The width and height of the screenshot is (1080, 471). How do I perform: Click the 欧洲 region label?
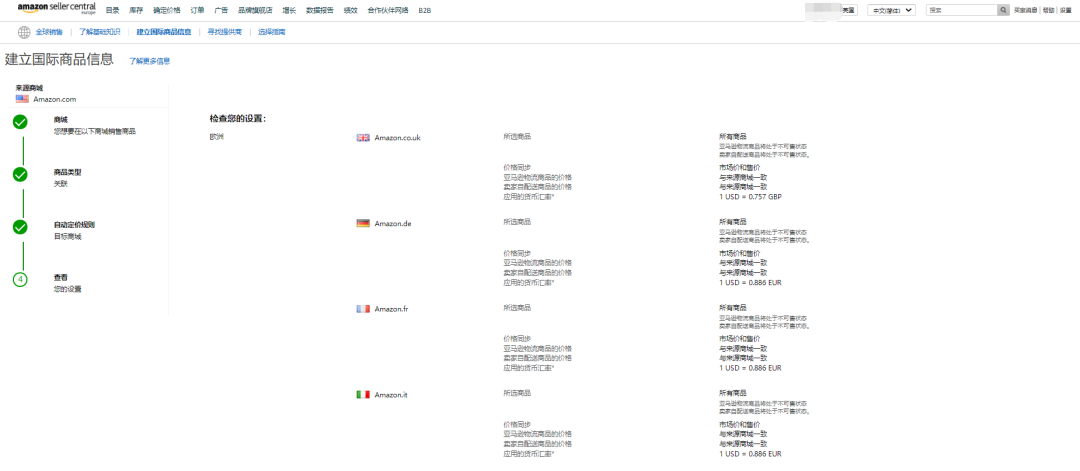click(x=216, y=137)
